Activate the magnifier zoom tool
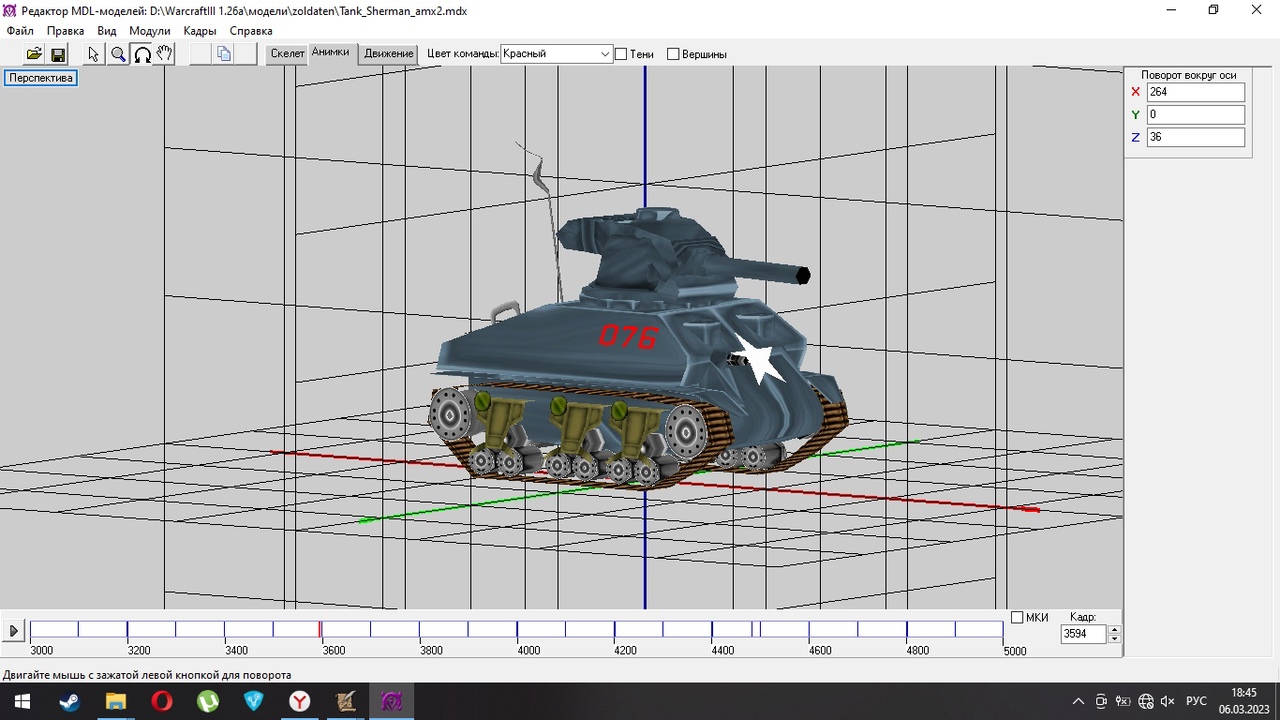Image resolution: width=1280 pixels, height=720 pixels. pos(118,54)
